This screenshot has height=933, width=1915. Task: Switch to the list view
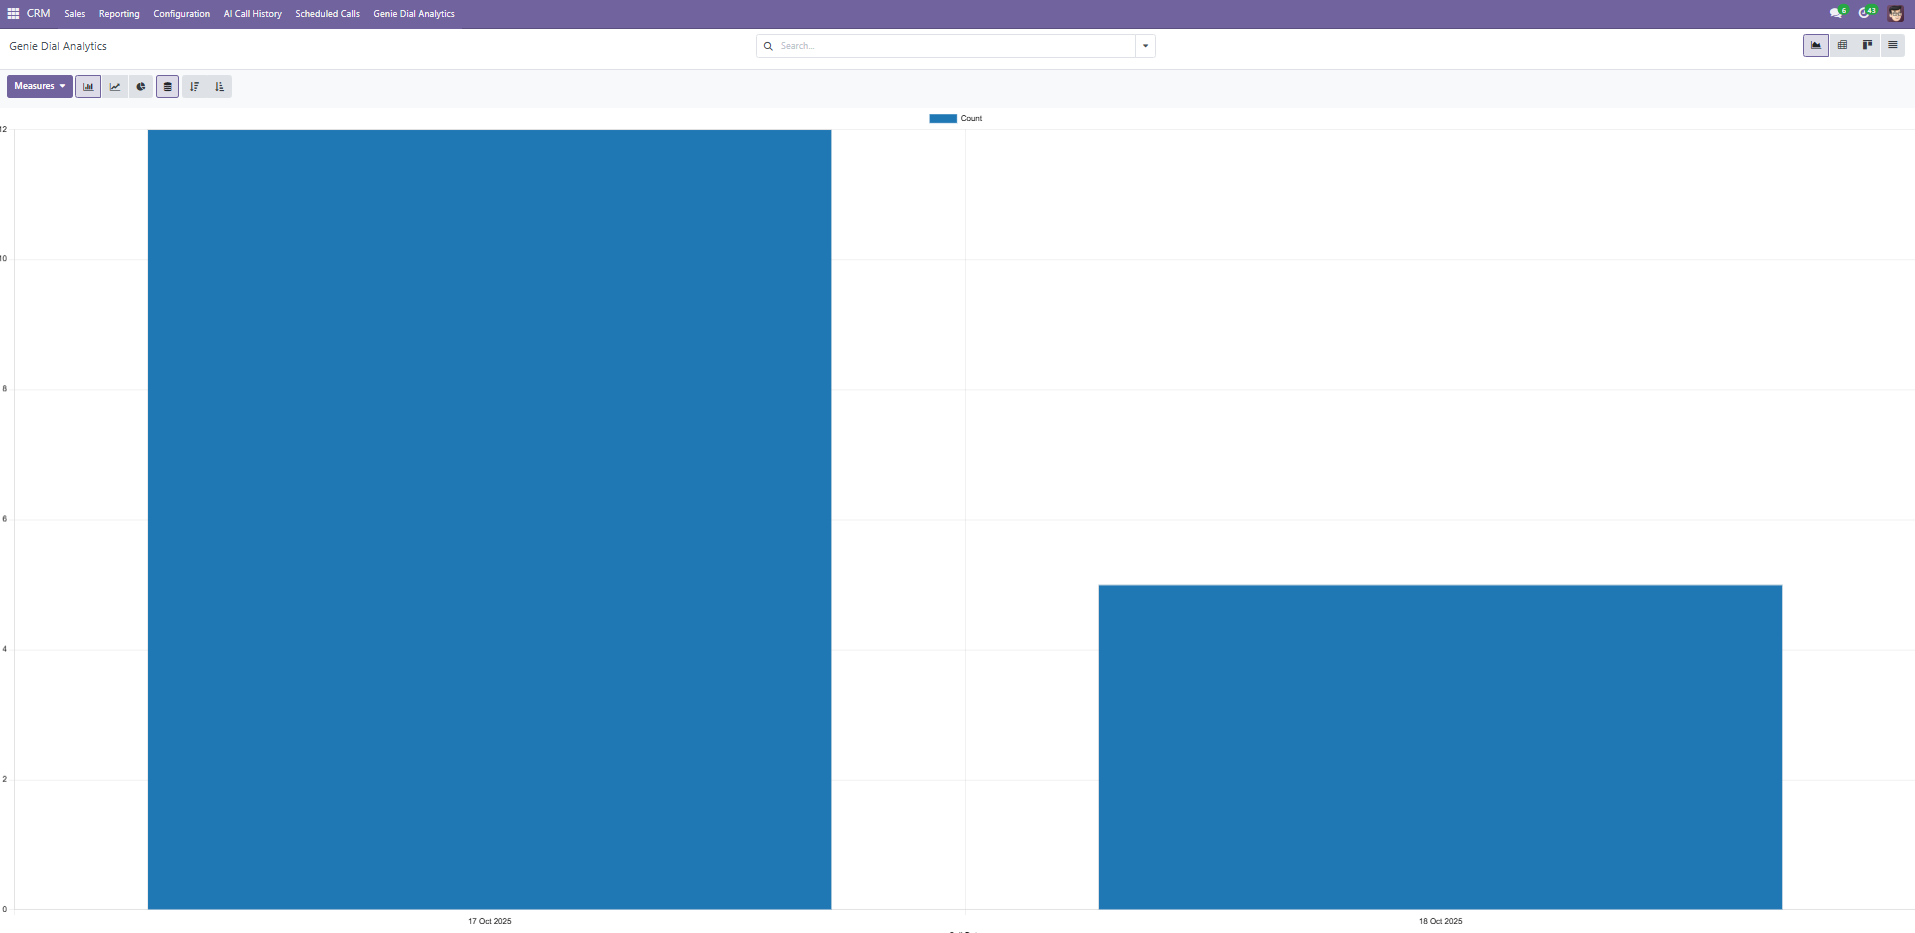pyautogui.click(x=1892, y=45)
